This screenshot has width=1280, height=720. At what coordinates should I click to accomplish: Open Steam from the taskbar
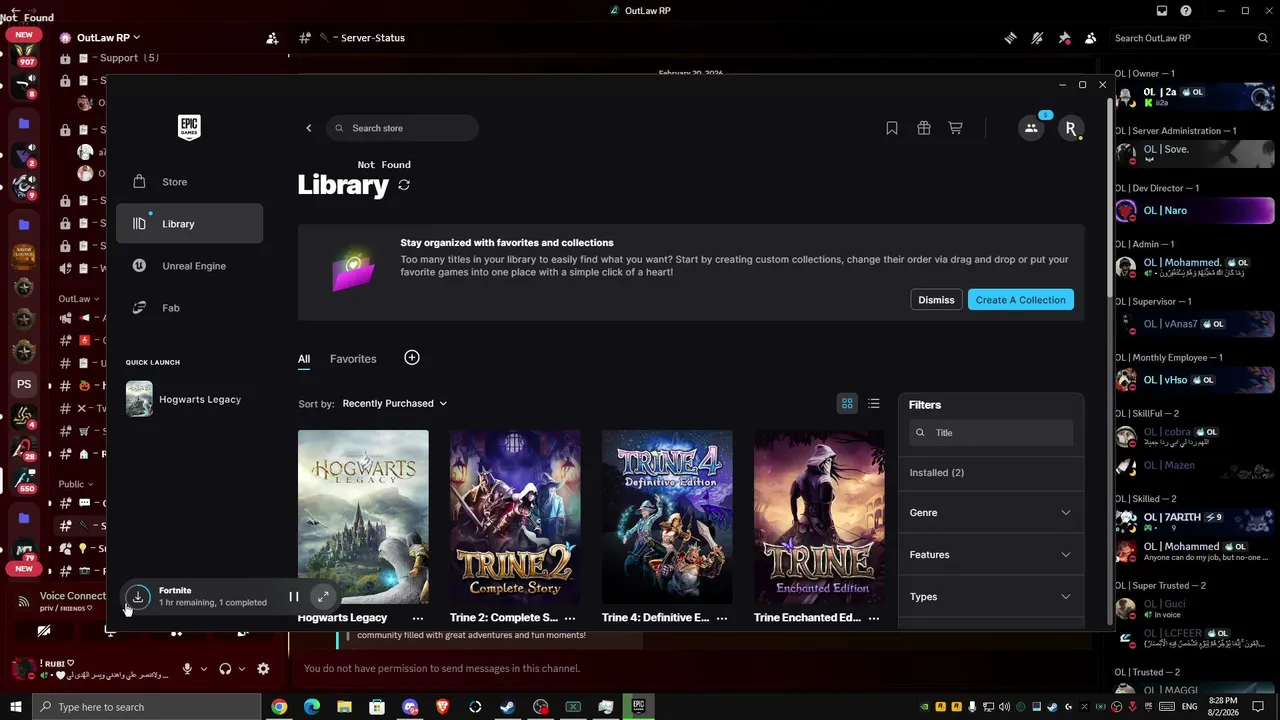point(508,707)
